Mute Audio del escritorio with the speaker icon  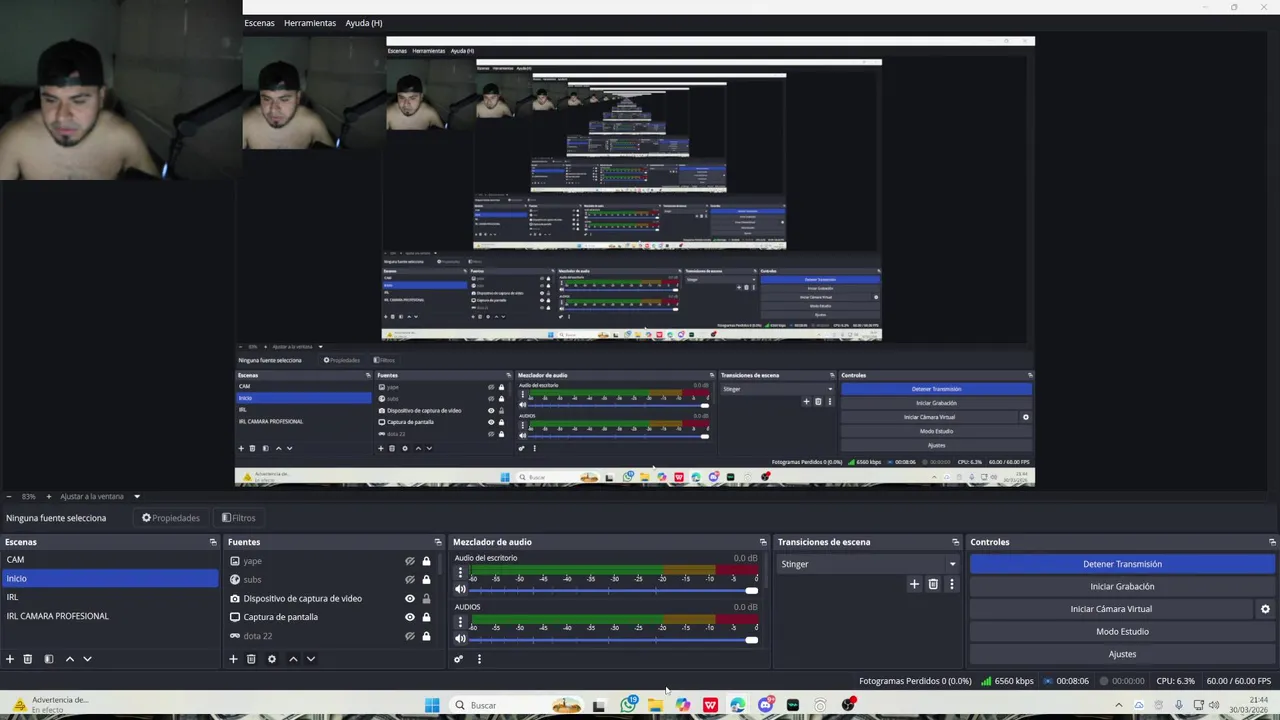click(x=461, y=590)
